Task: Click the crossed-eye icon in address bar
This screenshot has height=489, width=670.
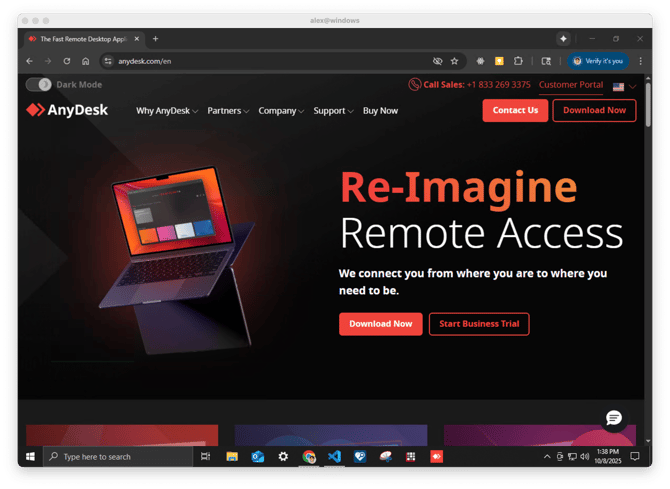Action: 437,61
